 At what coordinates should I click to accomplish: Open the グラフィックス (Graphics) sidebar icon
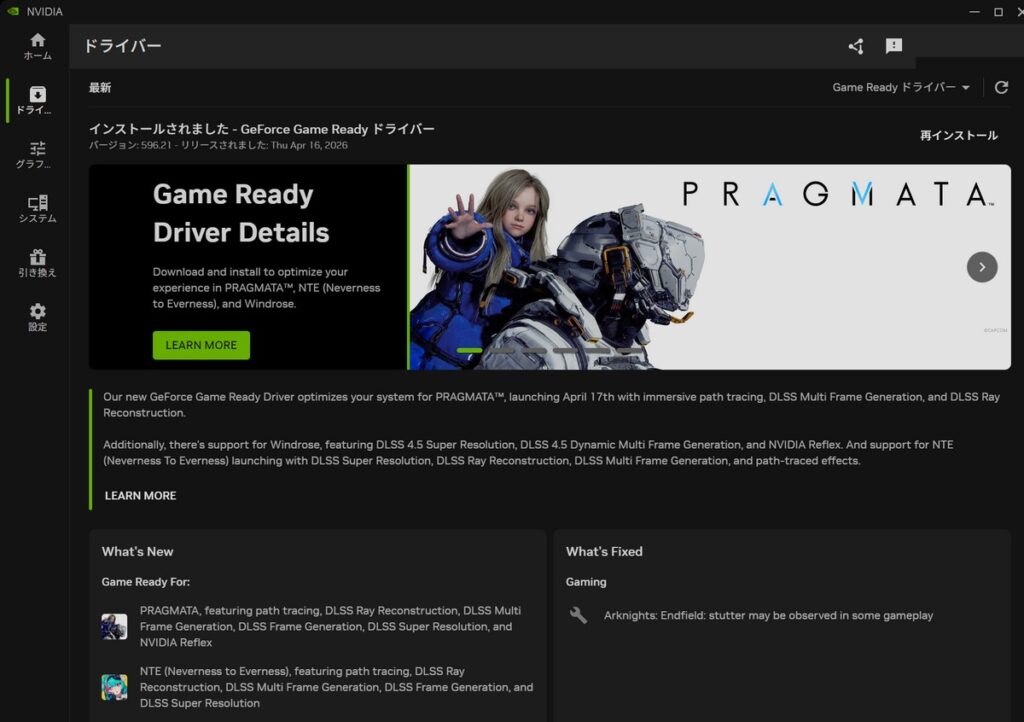[37, 154]
